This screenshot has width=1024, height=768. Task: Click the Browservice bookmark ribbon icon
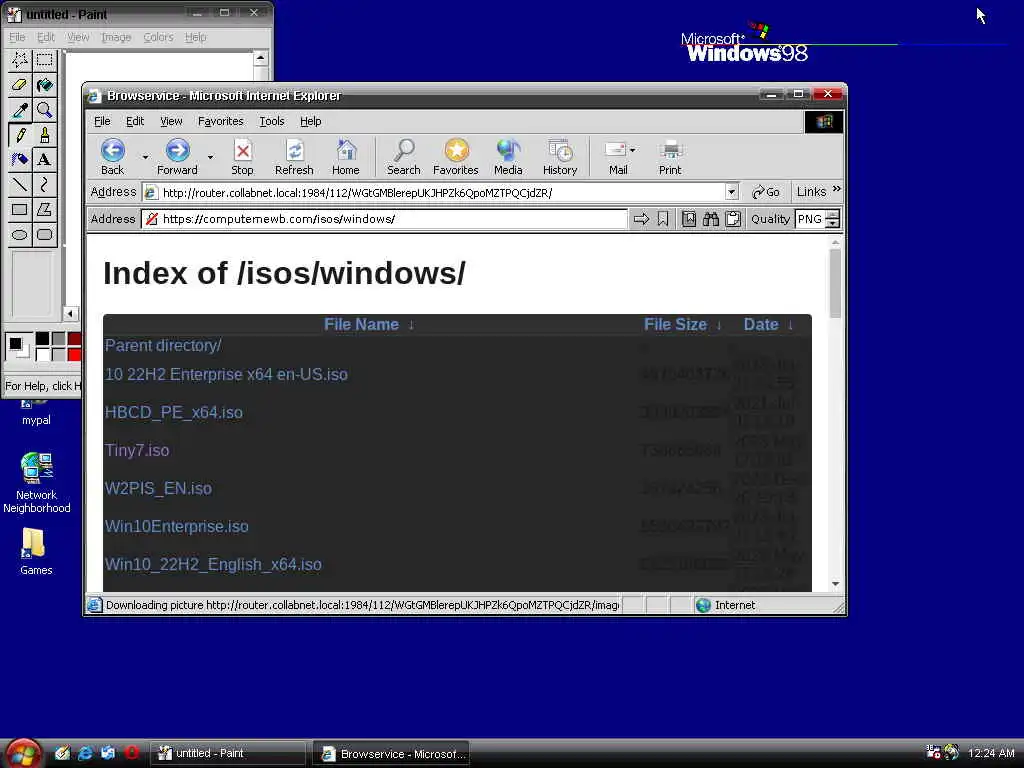[x=663, y=219]
